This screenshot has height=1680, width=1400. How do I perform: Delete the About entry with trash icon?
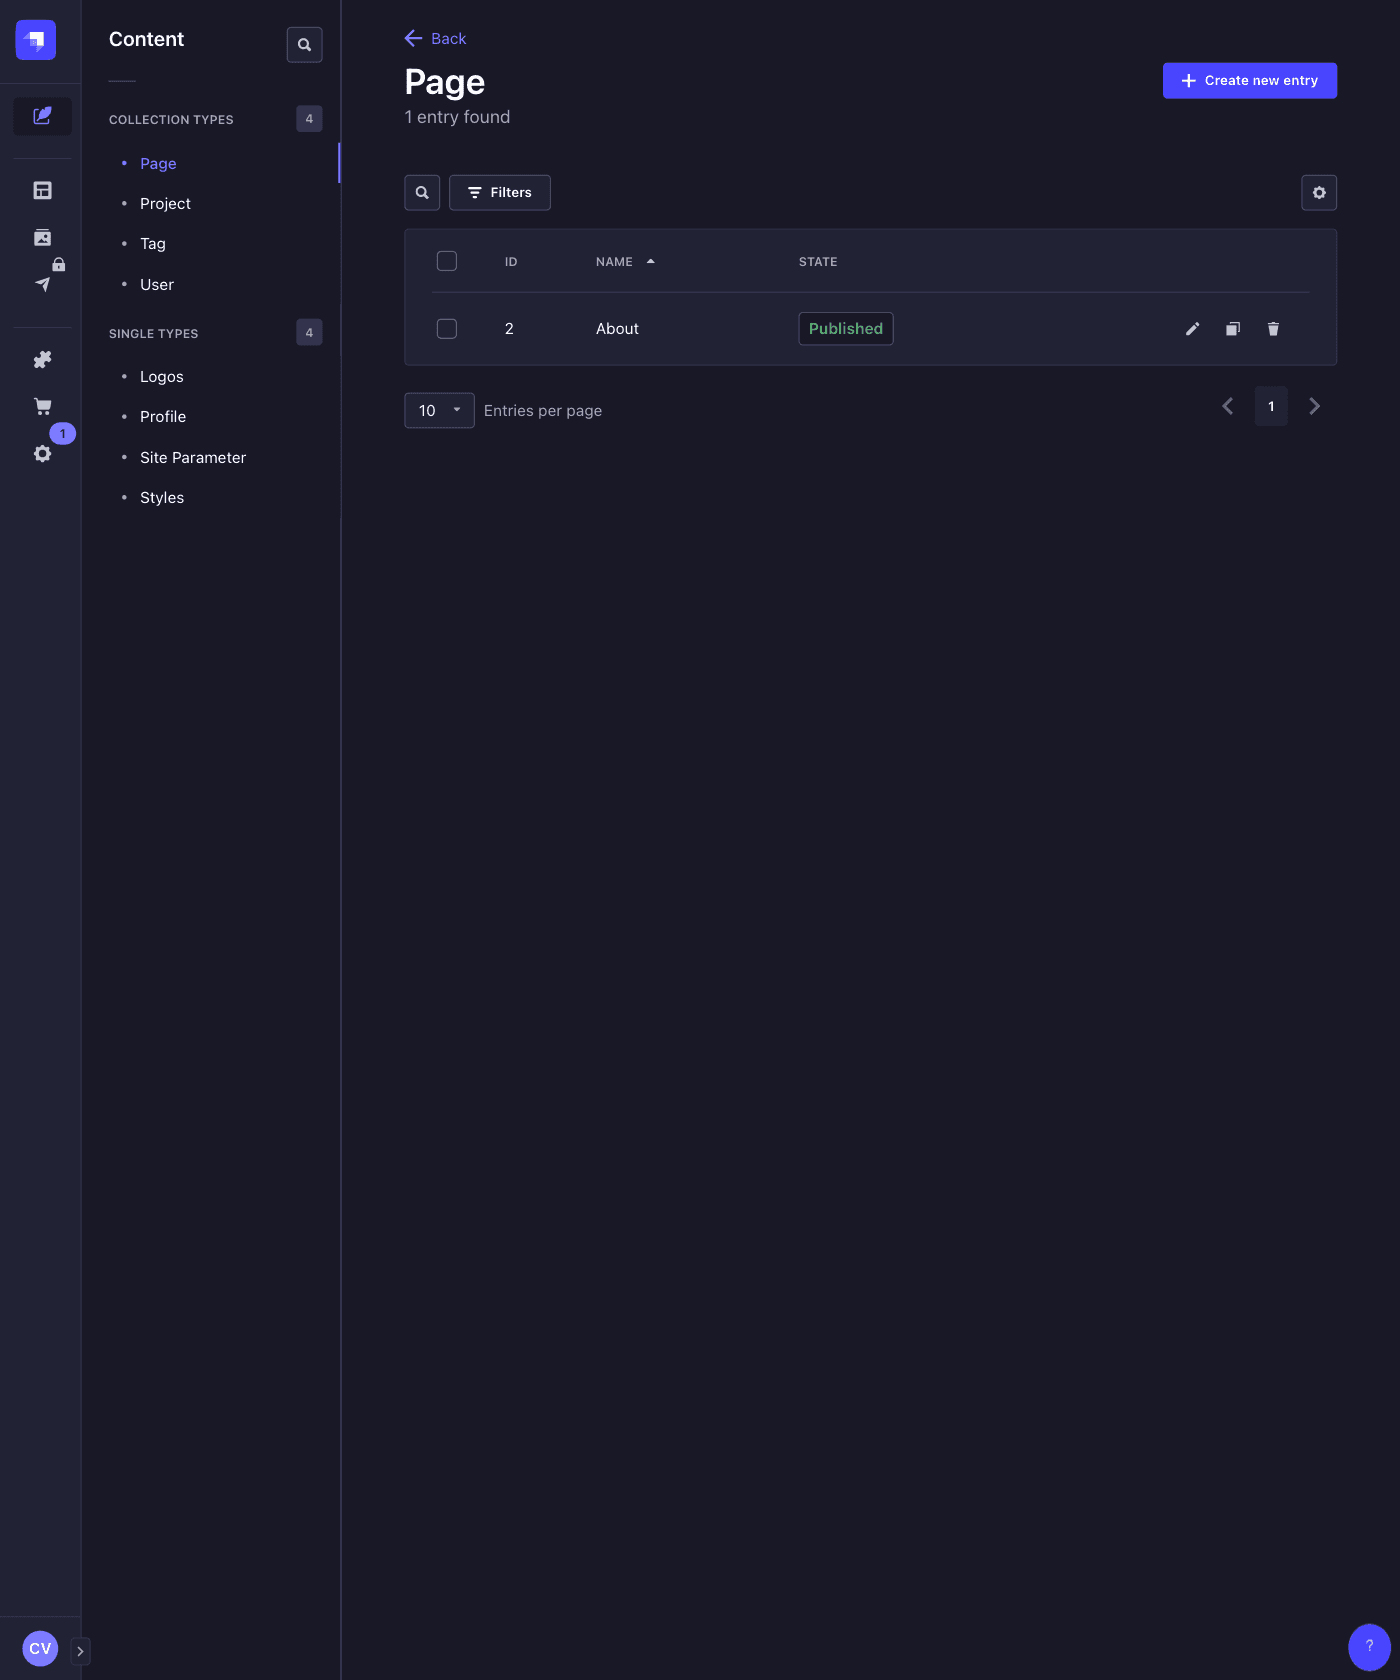[1273, 329]
